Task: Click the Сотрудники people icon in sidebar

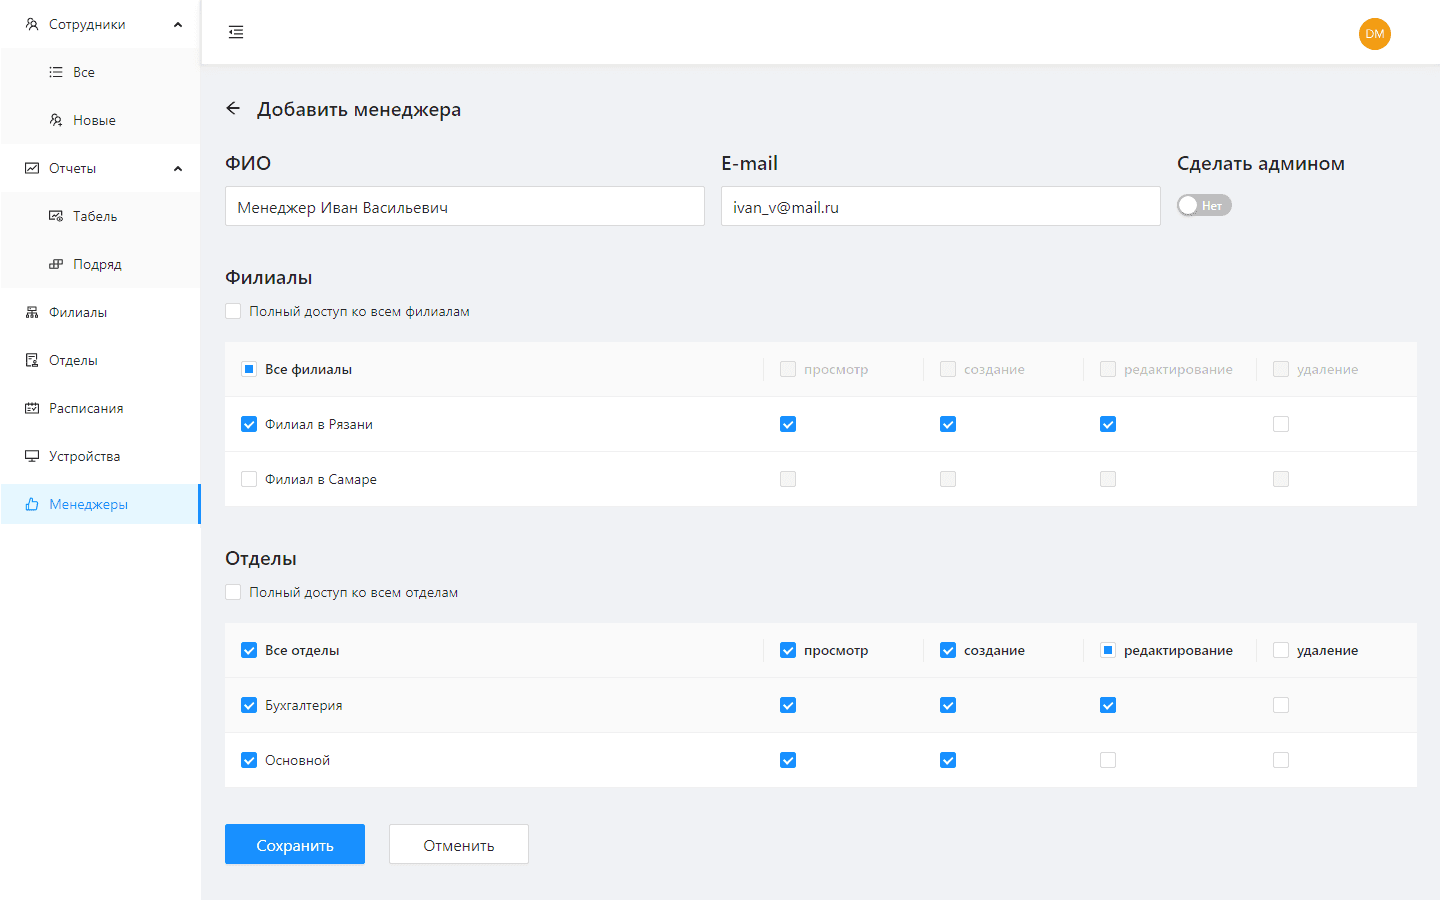Action: pos(32,24)
